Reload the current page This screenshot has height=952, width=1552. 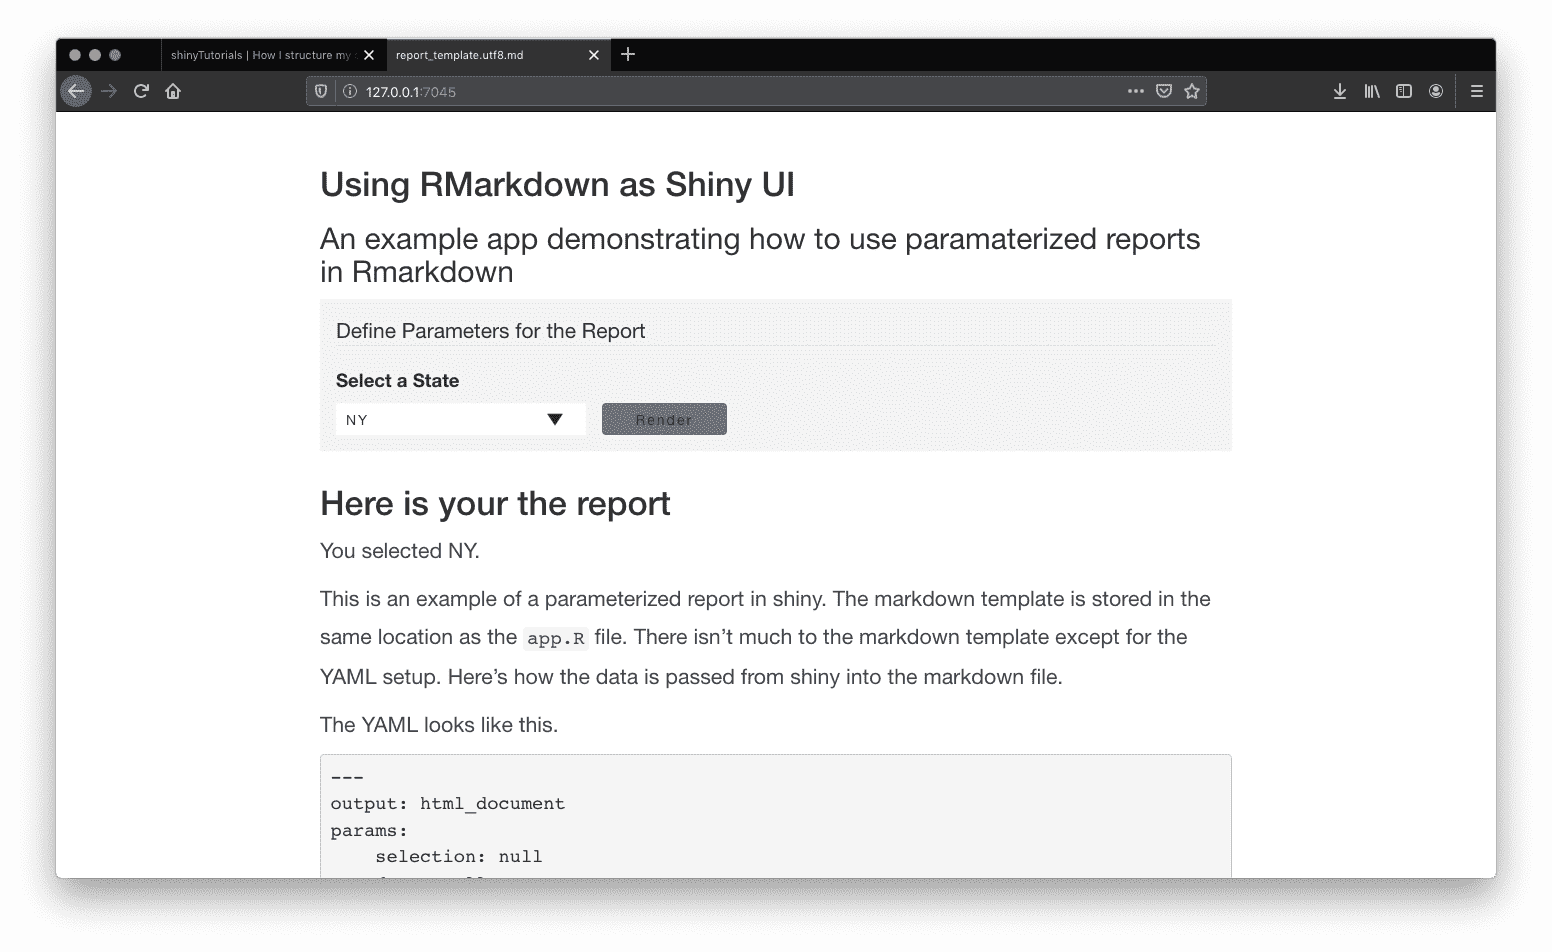pyautogui.click(x=141, y=91)
